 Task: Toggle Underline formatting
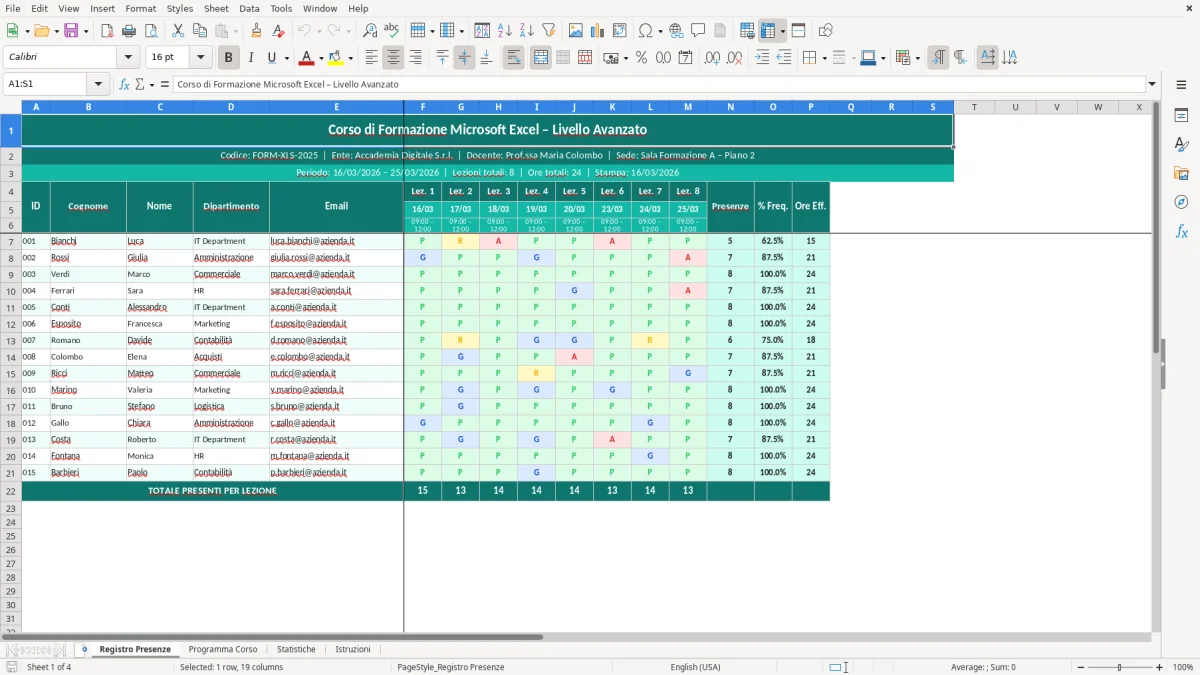(272, 58)
